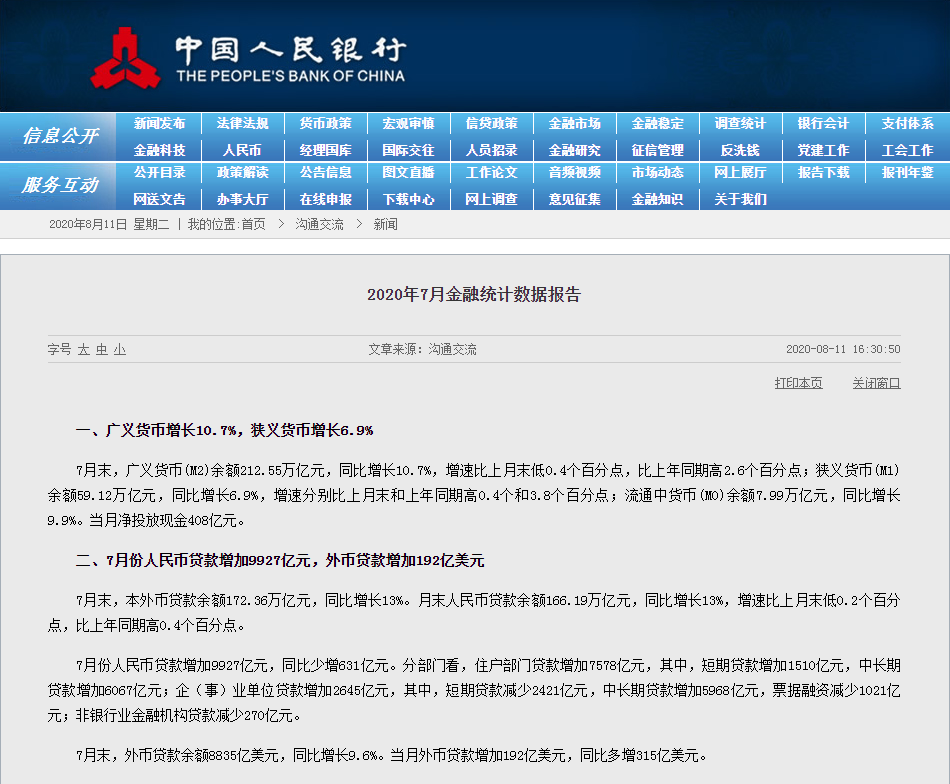The width and height of the screenshot is (950, 784).
Task: Set font size to medium (中)
Action: coord(102,350)
